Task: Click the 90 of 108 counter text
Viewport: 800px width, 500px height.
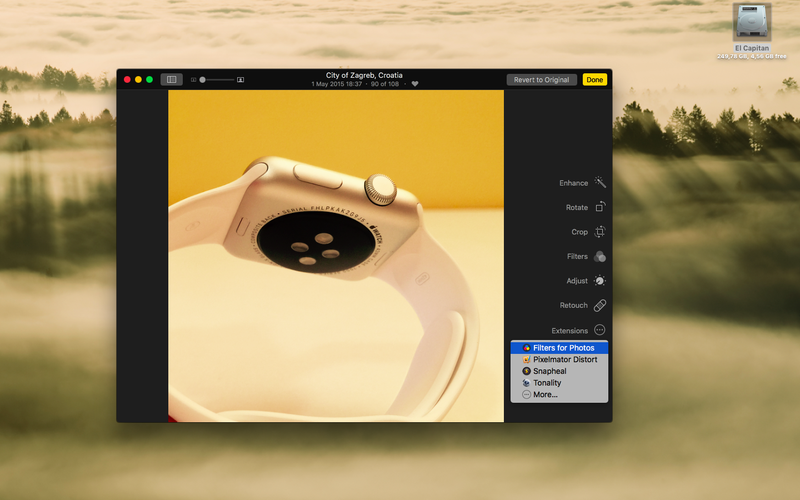Action: pos(385,84)
